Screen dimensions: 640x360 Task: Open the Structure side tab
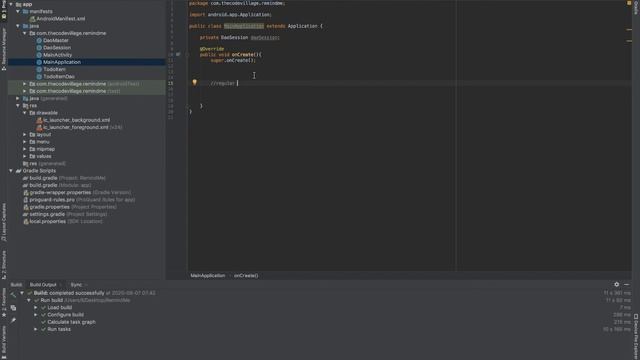pos(4,264)
